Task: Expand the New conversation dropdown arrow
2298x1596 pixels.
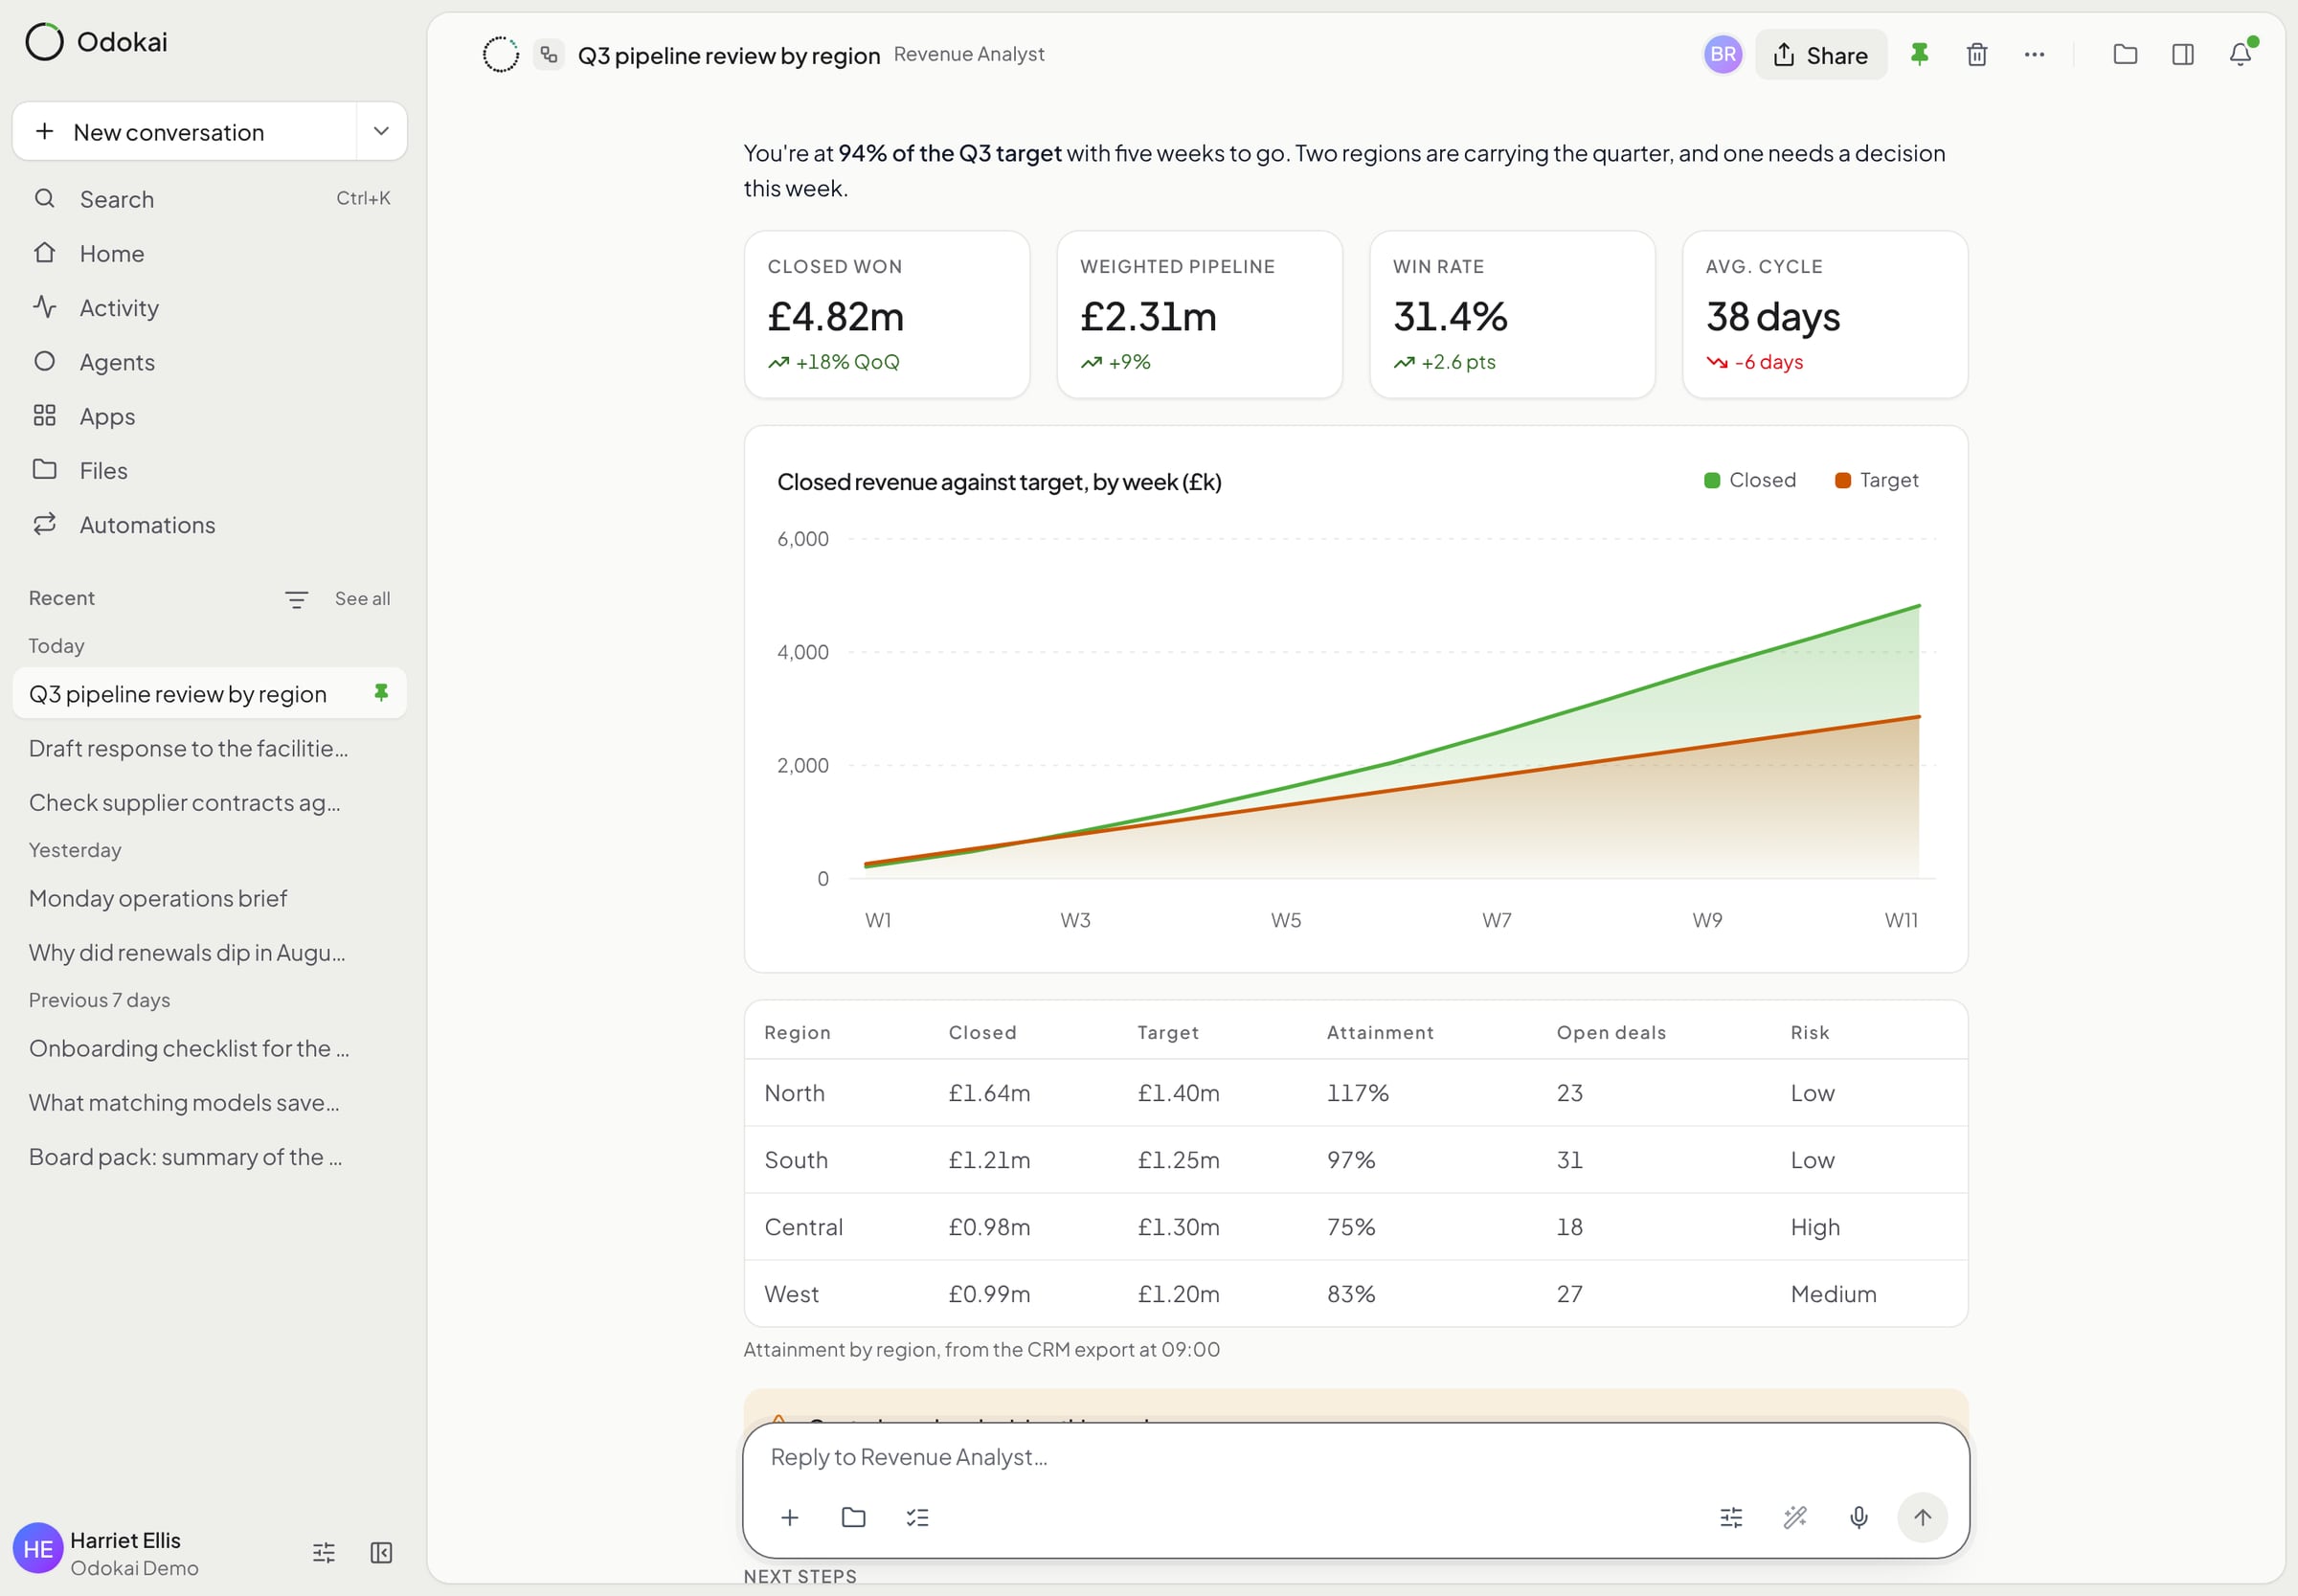Action: [381, 131]
